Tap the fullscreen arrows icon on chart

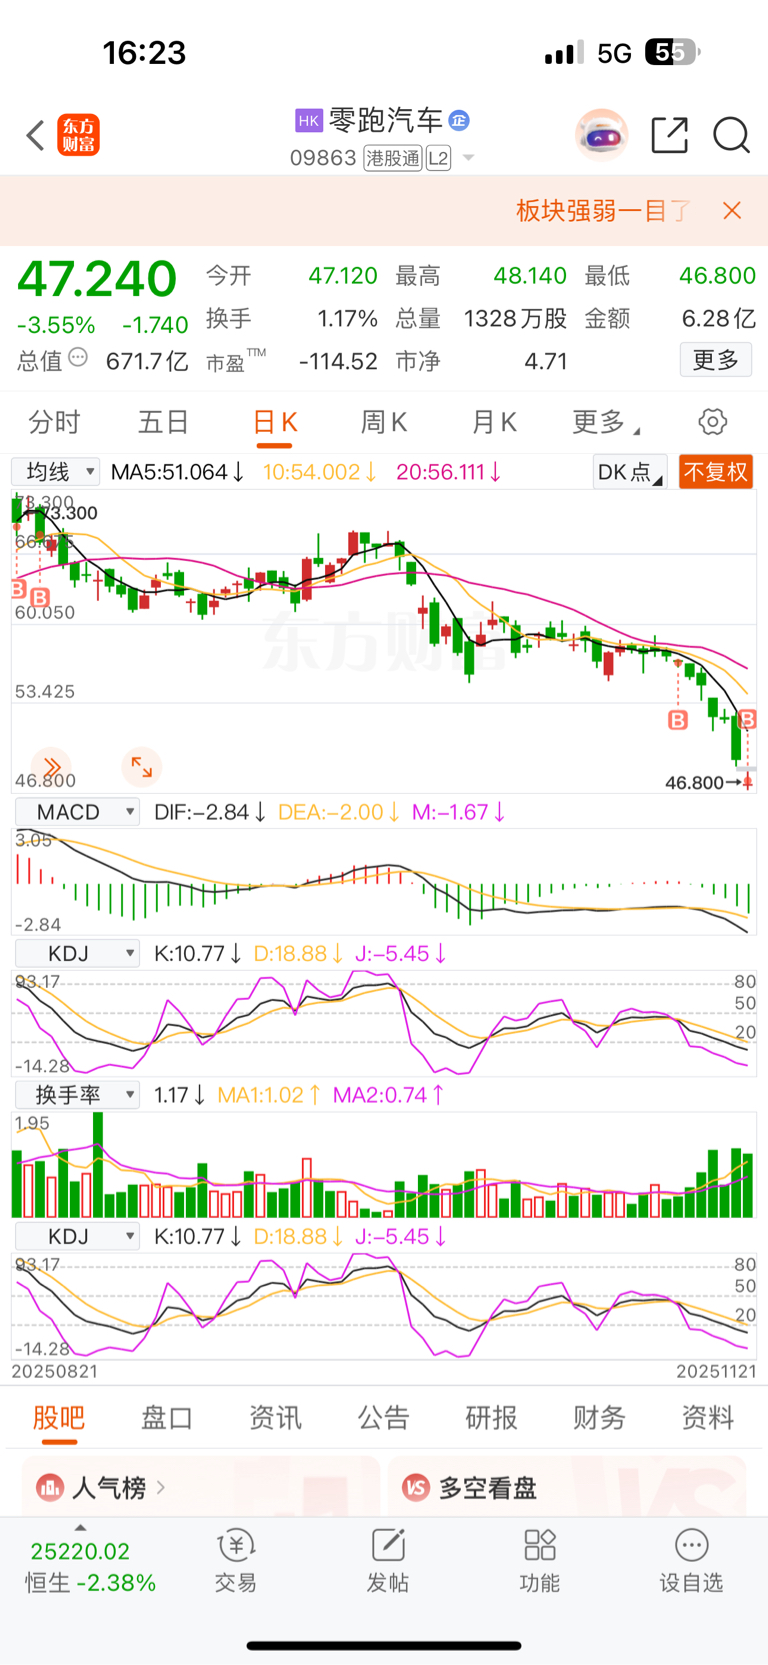click(141, 767)
